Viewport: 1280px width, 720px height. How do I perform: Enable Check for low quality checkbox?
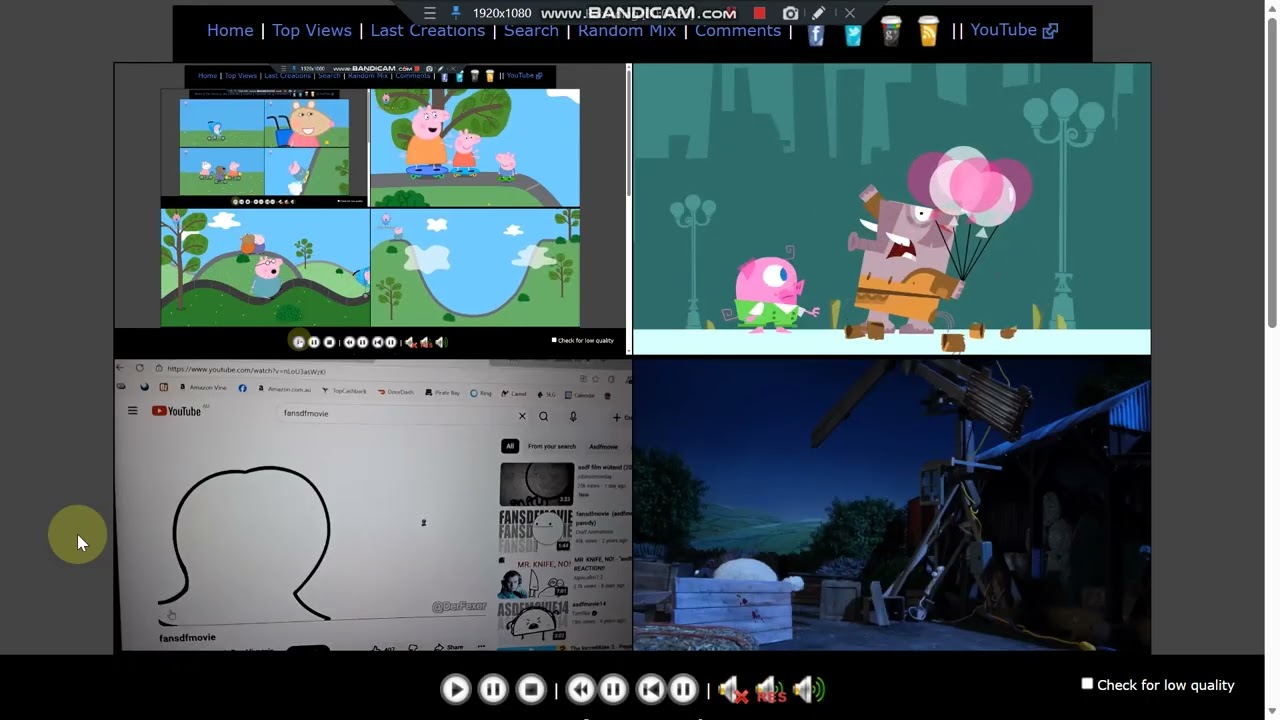[1087, 684]
